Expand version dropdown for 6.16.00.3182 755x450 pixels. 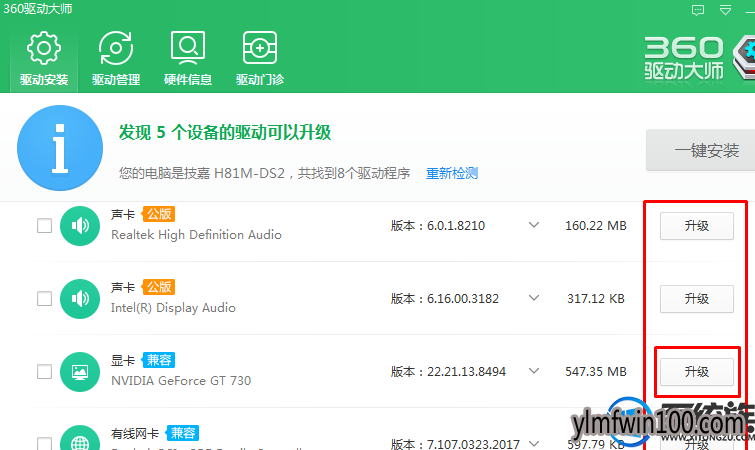pos(534,298)
